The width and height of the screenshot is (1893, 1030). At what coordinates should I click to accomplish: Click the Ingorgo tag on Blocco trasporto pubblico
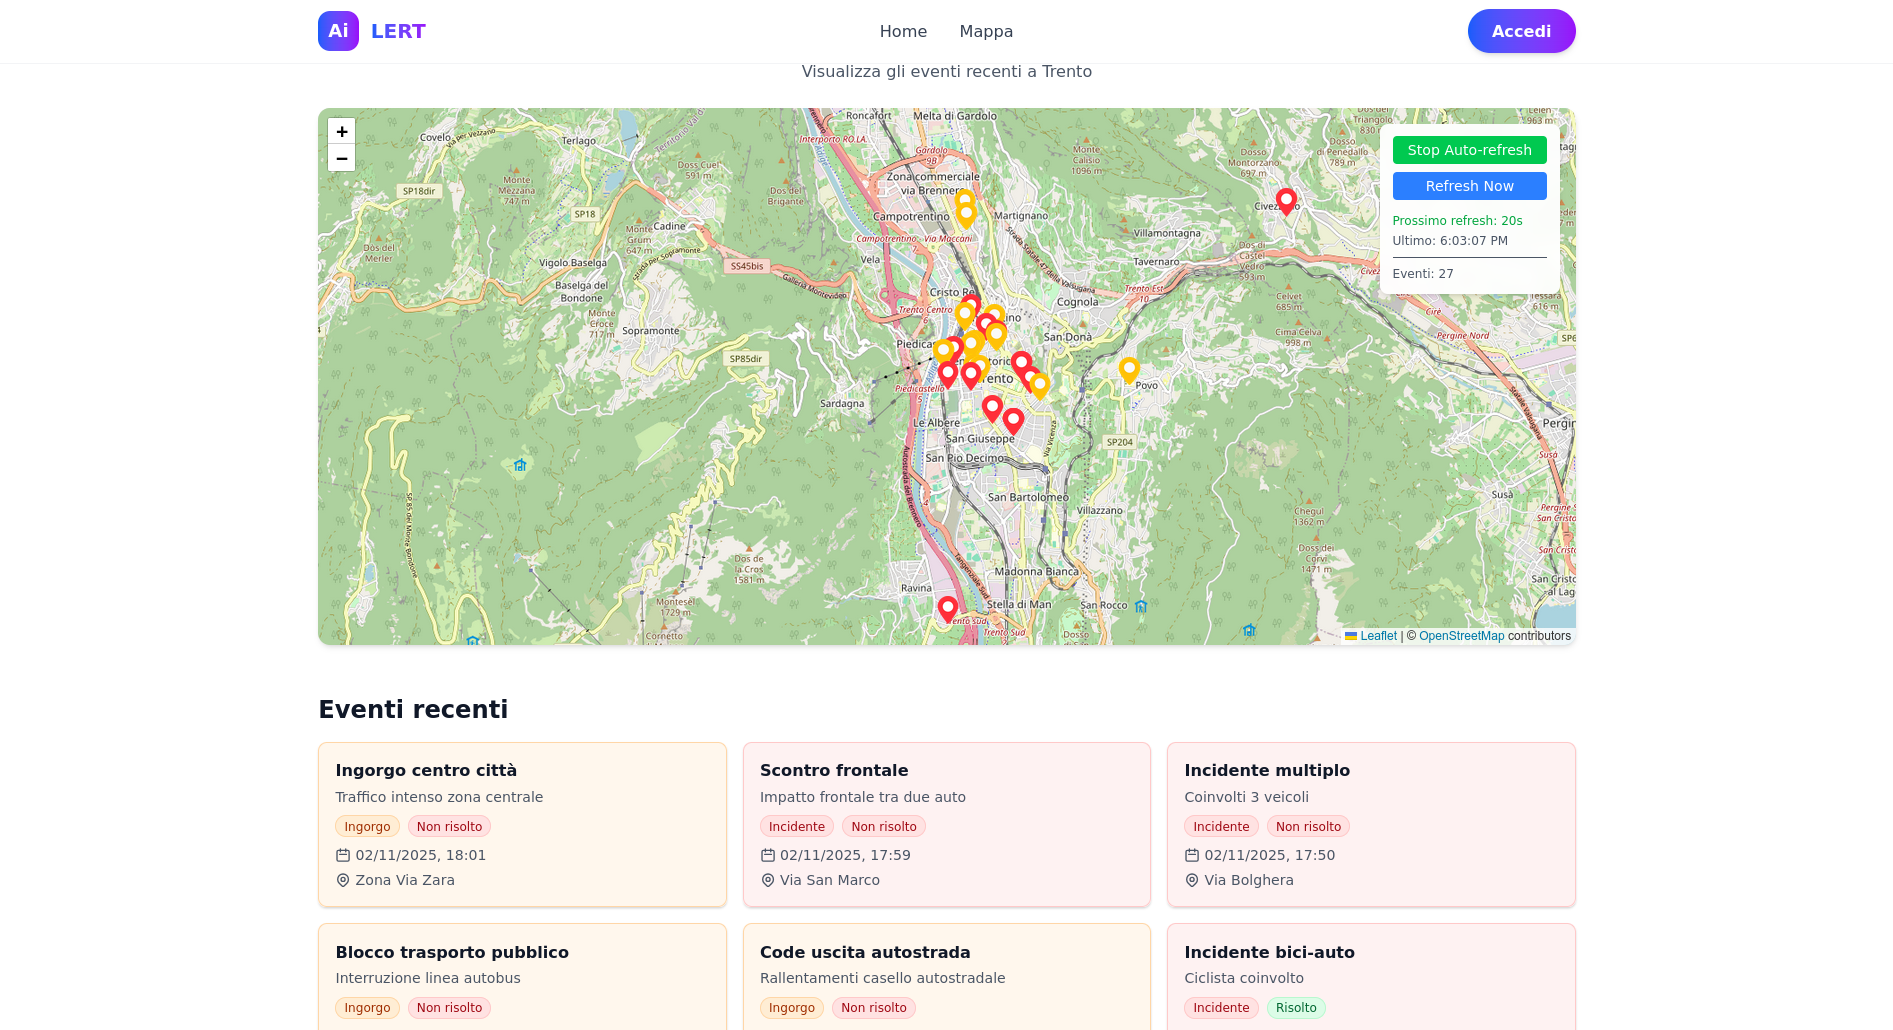[x=367, y=1008]
